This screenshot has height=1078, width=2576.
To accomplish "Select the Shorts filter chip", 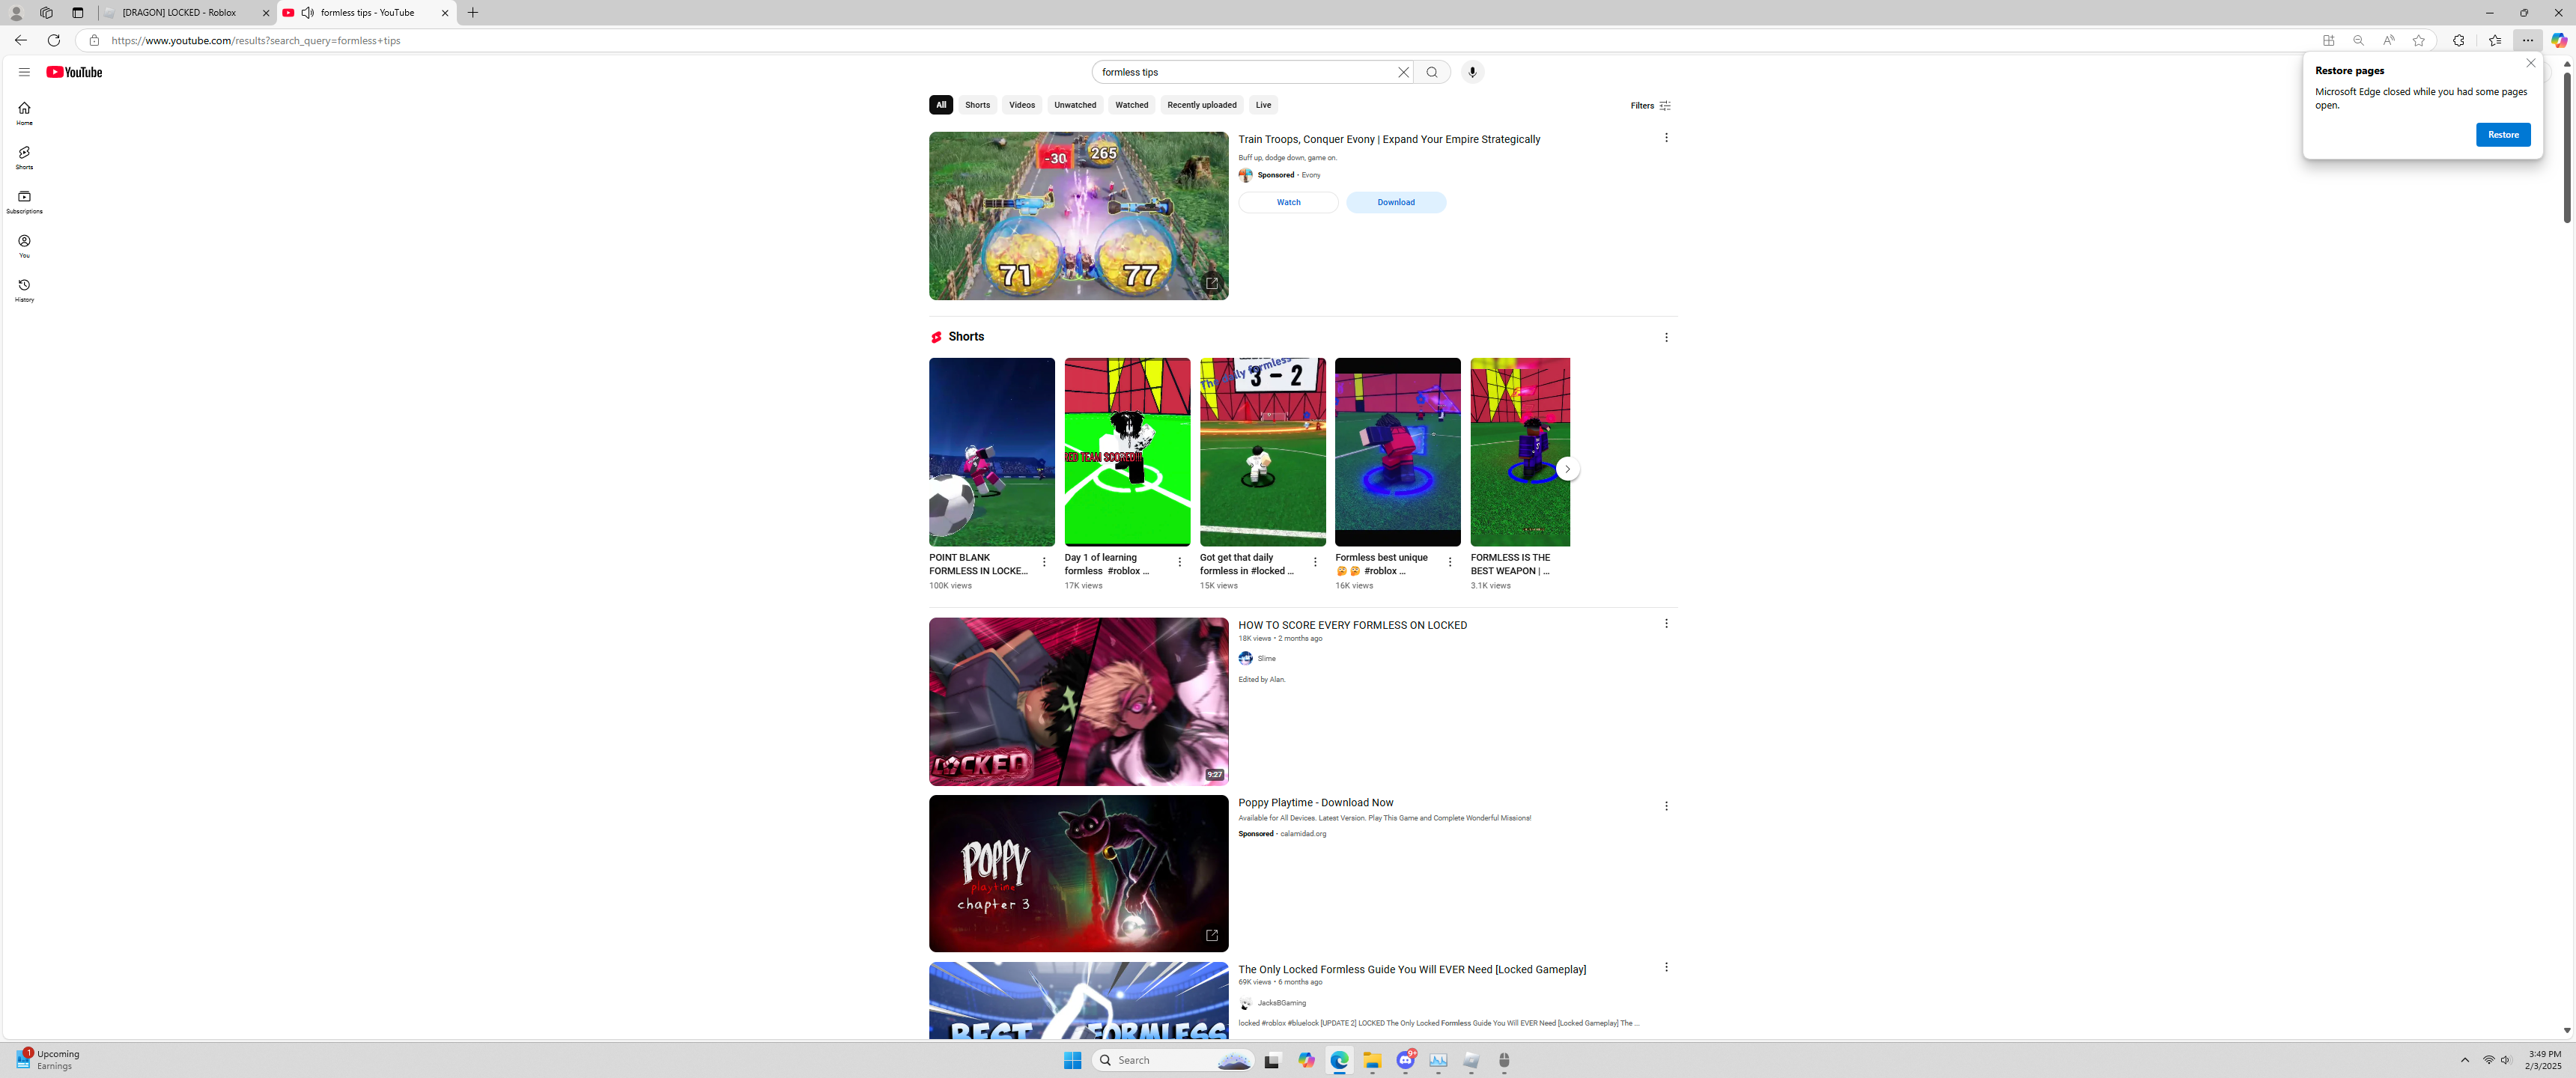I will tap(977, 105).
